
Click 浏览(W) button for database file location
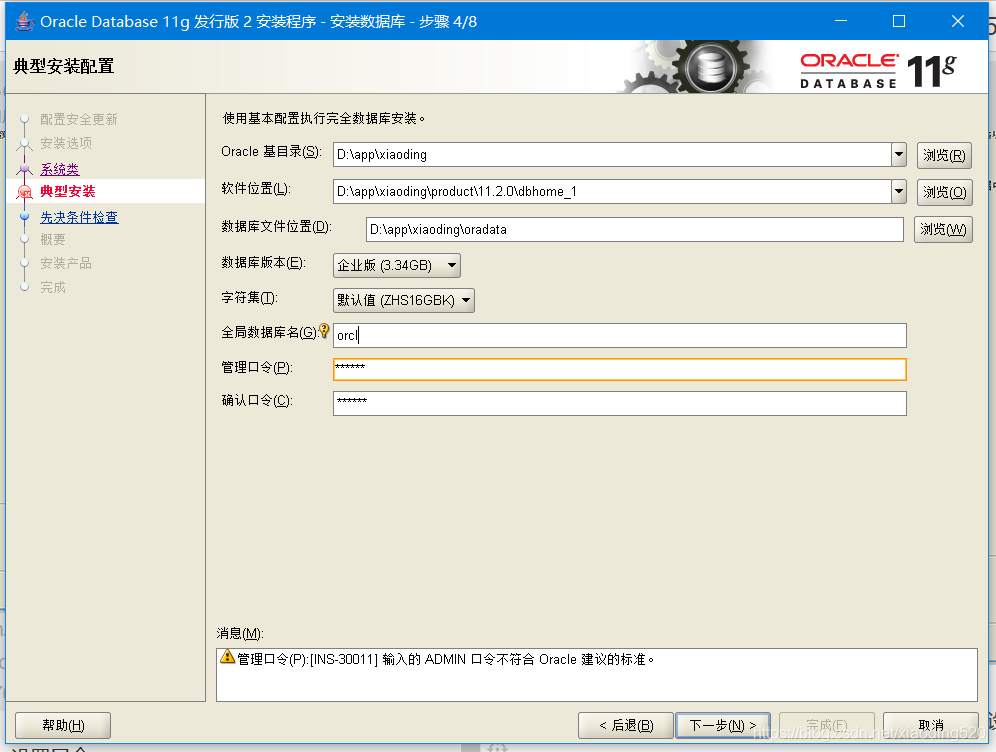pyautogui.click(x=943, y=229)
